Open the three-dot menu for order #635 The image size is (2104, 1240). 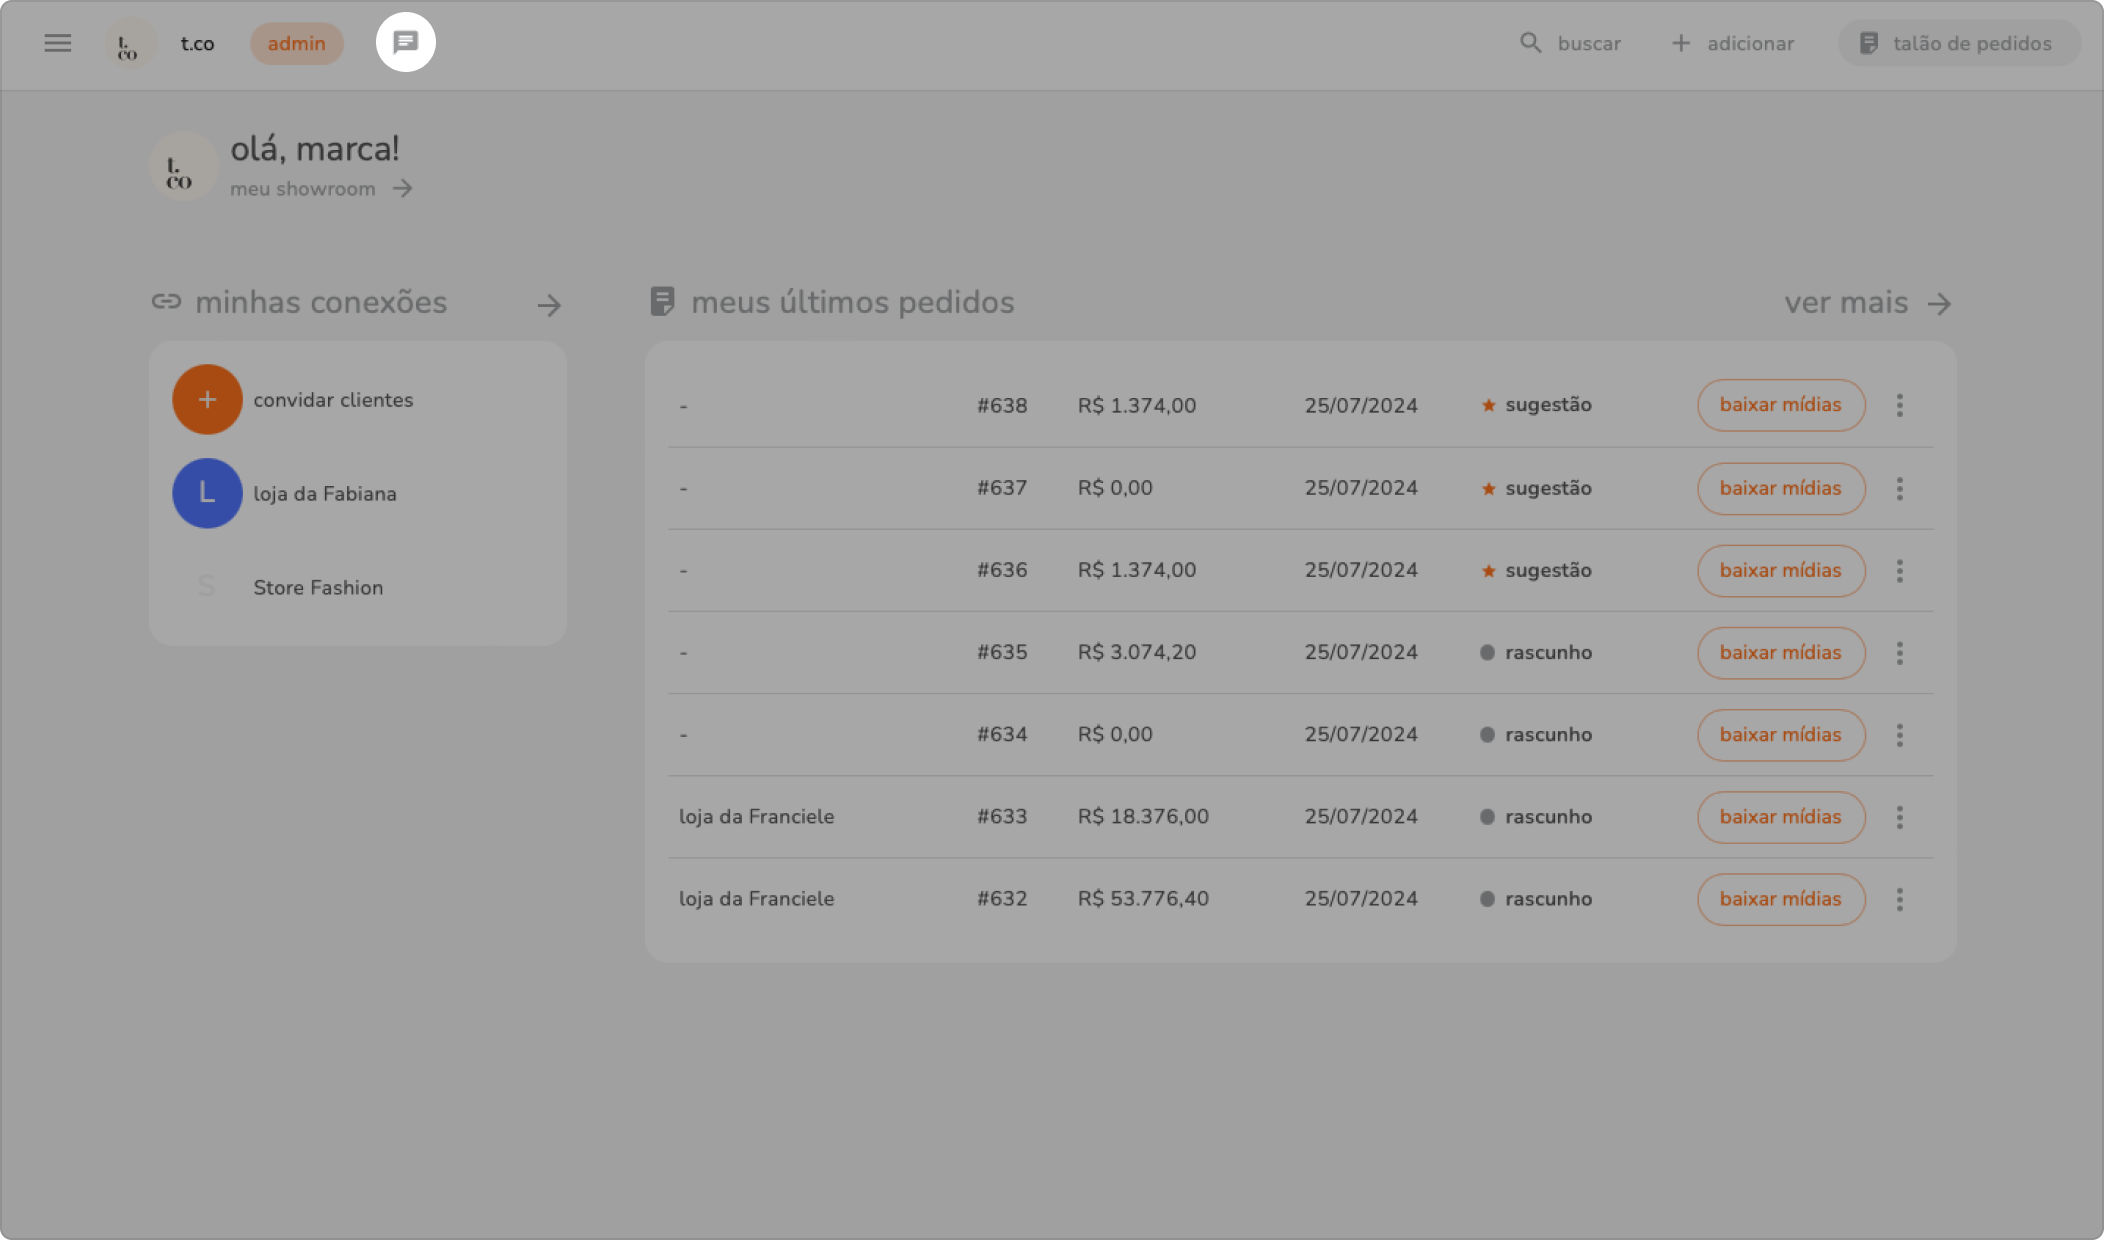tap(1899, 653)
